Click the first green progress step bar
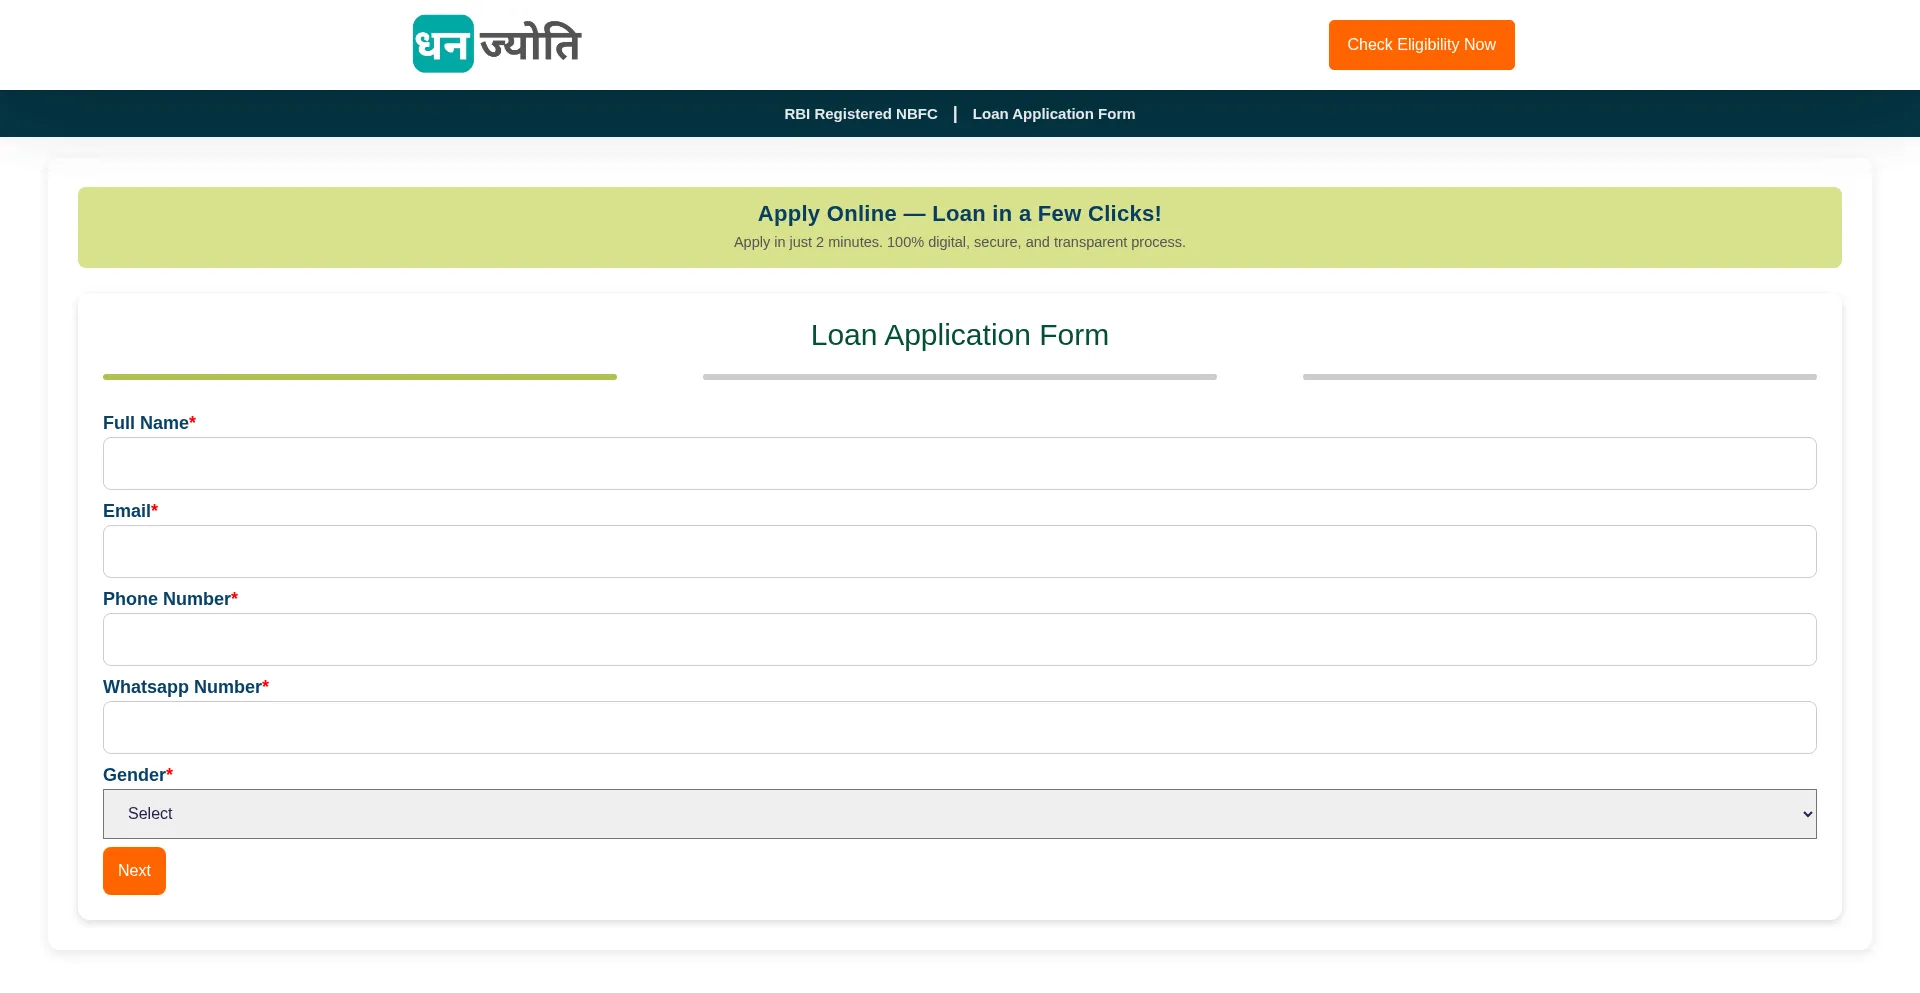 [360, 377]
